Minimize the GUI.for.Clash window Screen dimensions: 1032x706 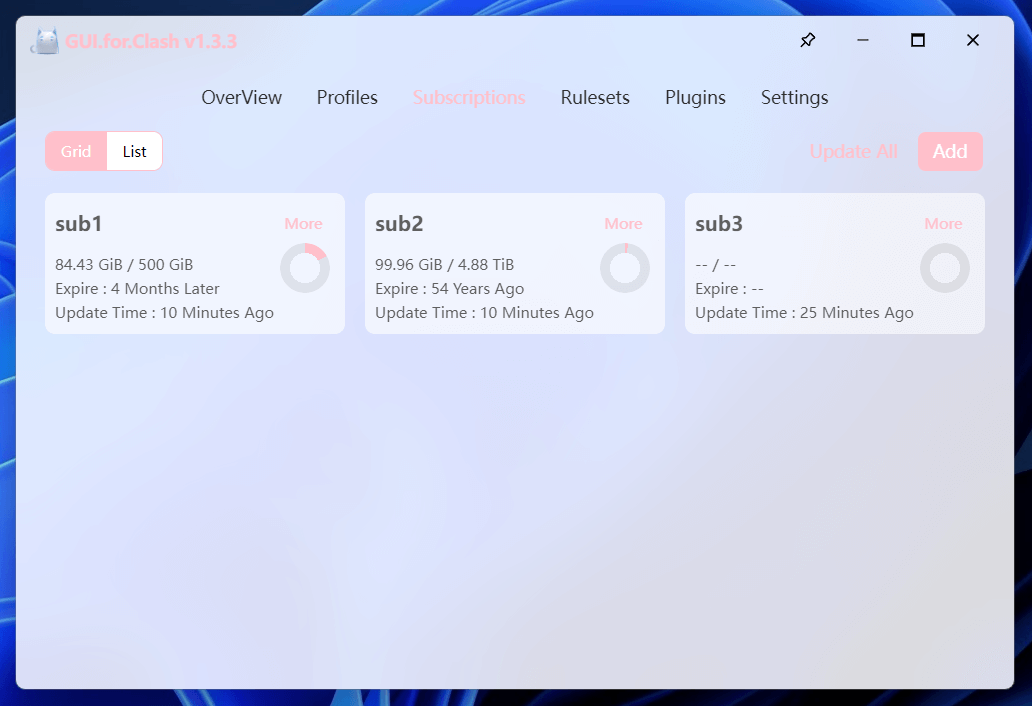863,40
